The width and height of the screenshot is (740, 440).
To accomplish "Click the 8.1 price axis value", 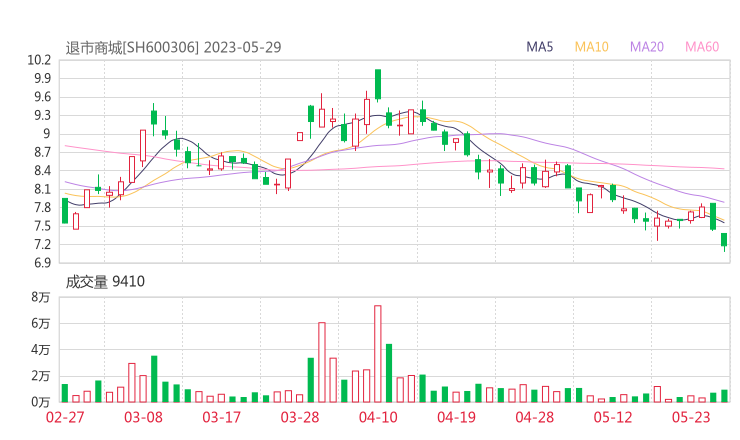I will (42, 189).
